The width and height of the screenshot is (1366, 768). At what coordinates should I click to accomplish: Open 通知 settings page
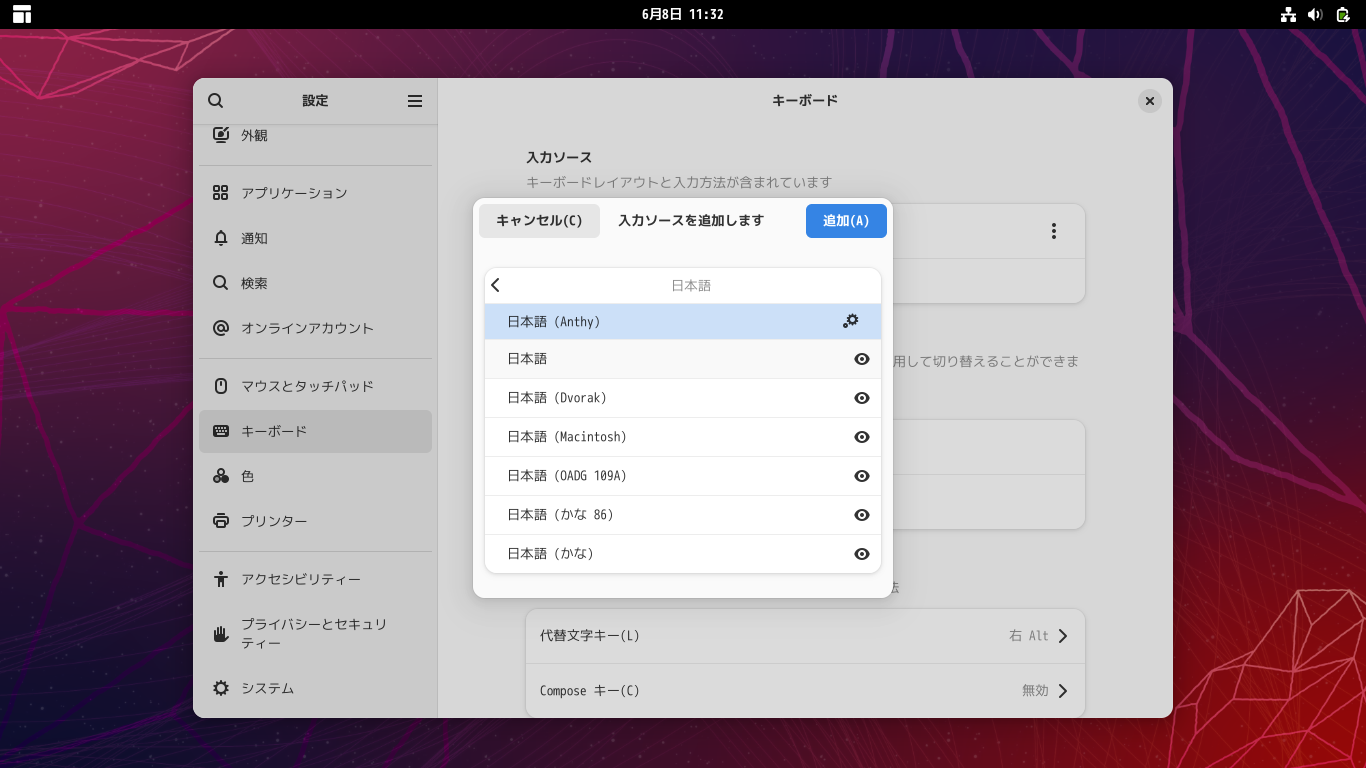pyautogui.click(x=315, y=238)
